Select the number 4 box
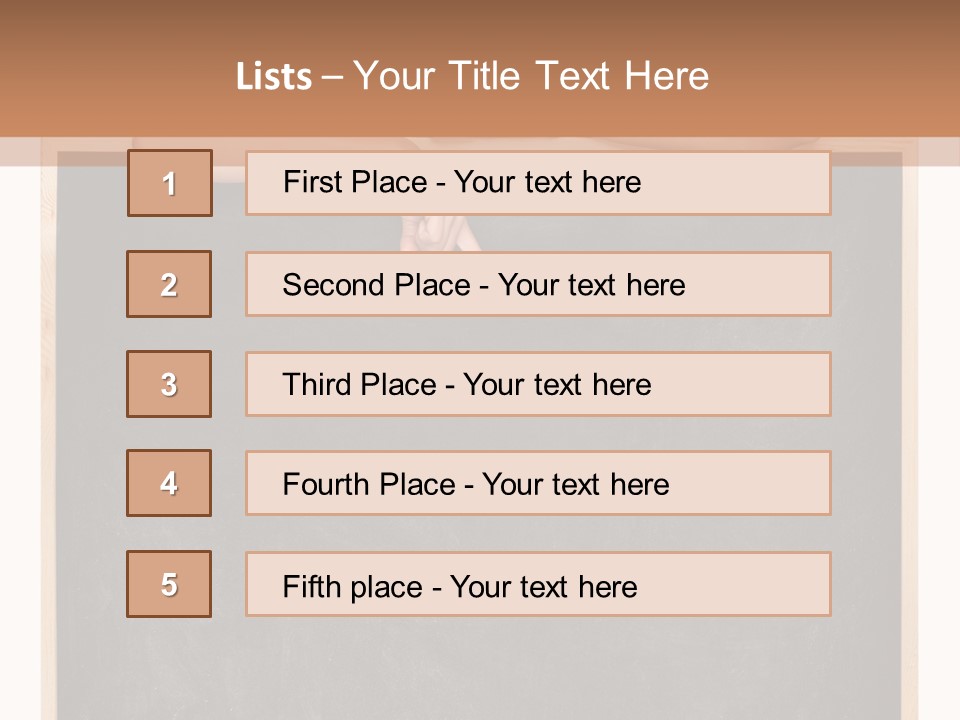The image size is (960, 720). click(169, 483)
